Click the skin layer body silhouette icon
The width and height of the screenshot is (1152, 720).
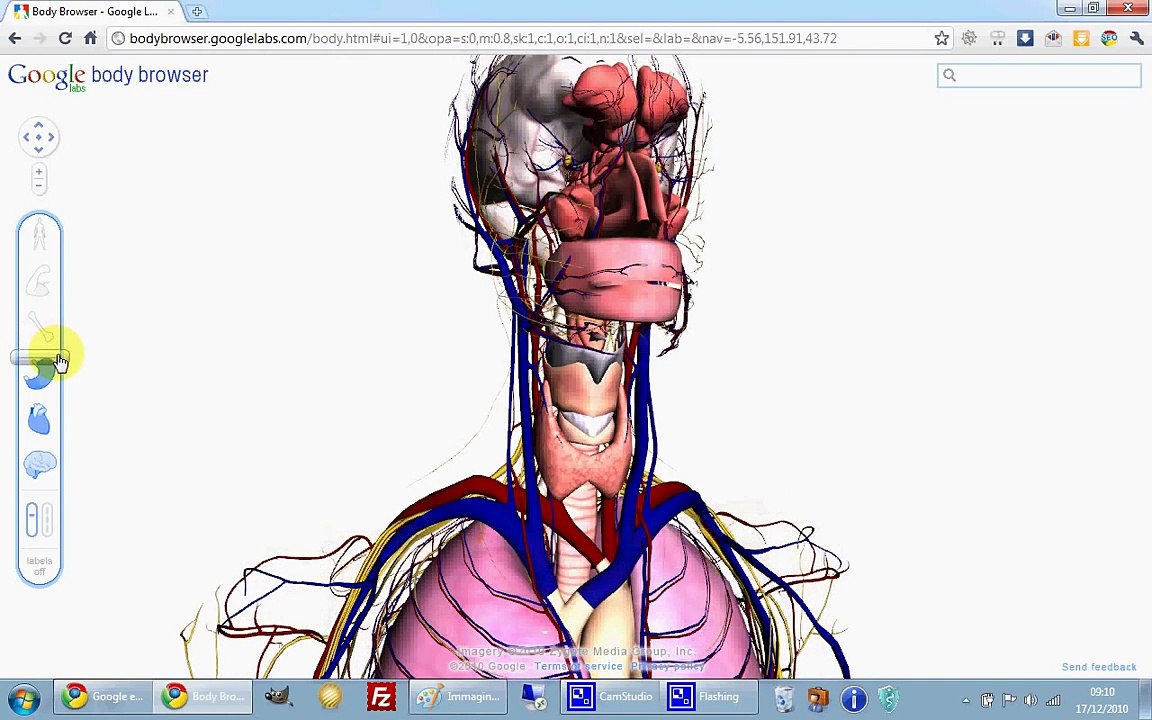click(x=39, y=235)
